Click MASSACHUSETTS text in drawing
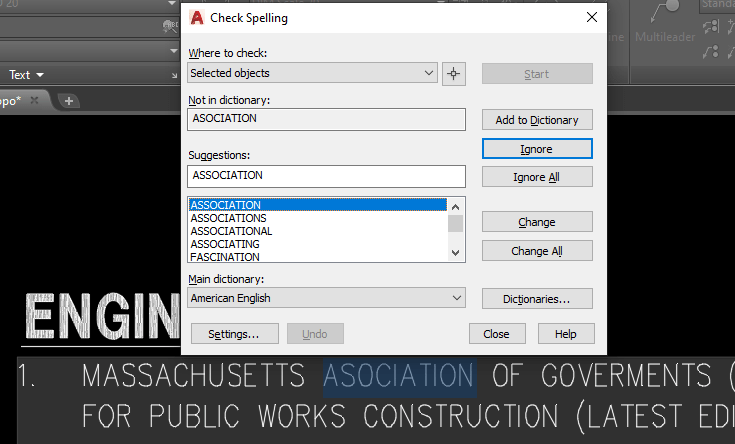This screenshot has width=735, height=444. (x=194, y=376)
